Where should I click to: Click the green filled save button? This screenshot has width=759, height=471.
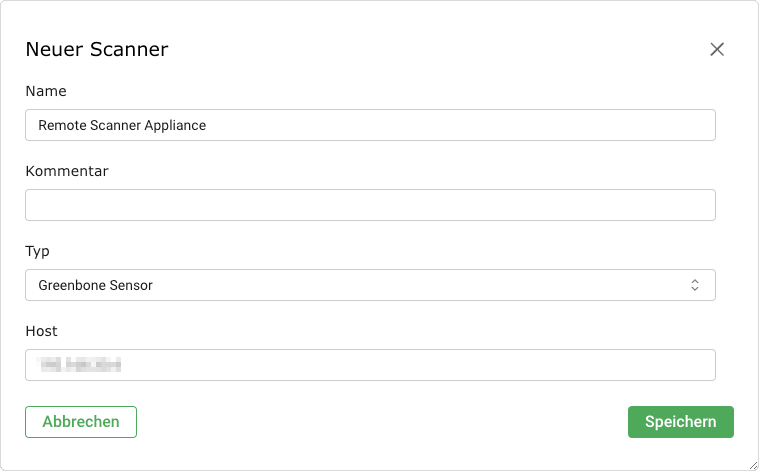pos(680,422)
